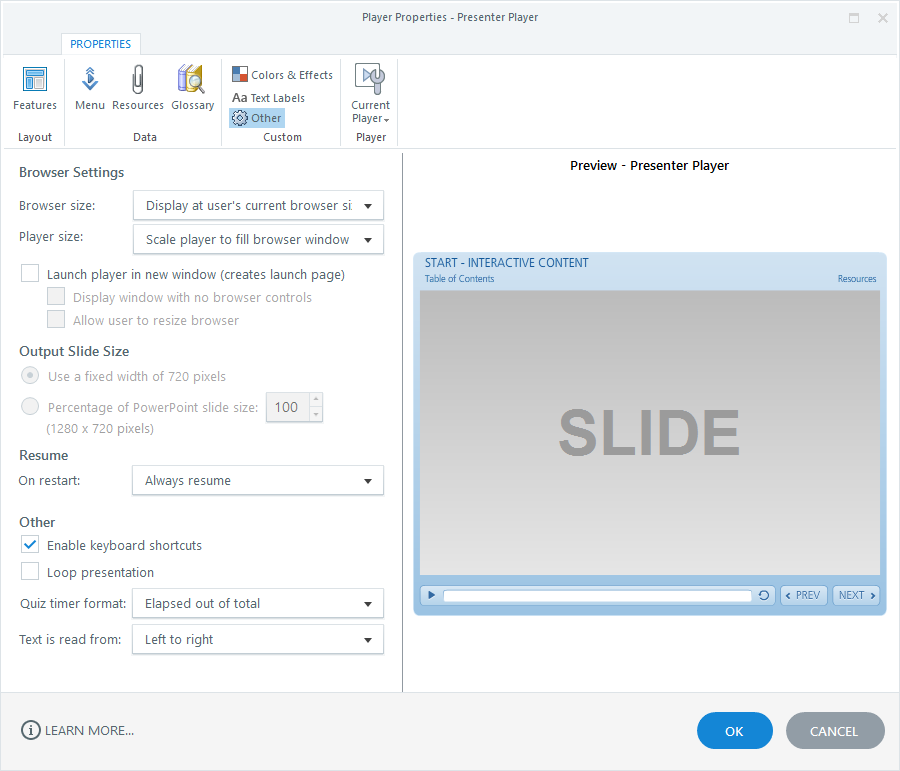
Task: Open the Menu data icon
Action: click(x=90, y=88)
